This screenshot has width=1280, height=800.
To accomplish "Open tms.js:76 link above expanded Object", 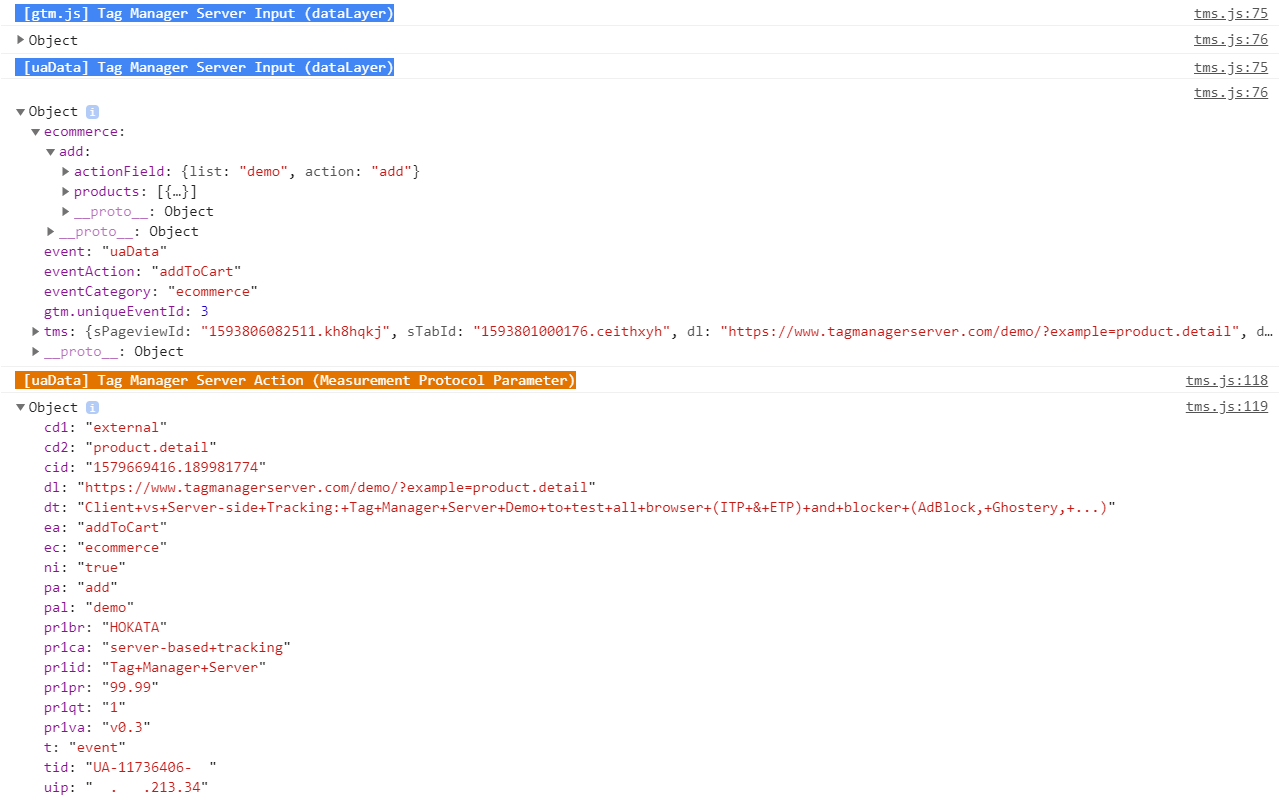I will coord(1230,92).
